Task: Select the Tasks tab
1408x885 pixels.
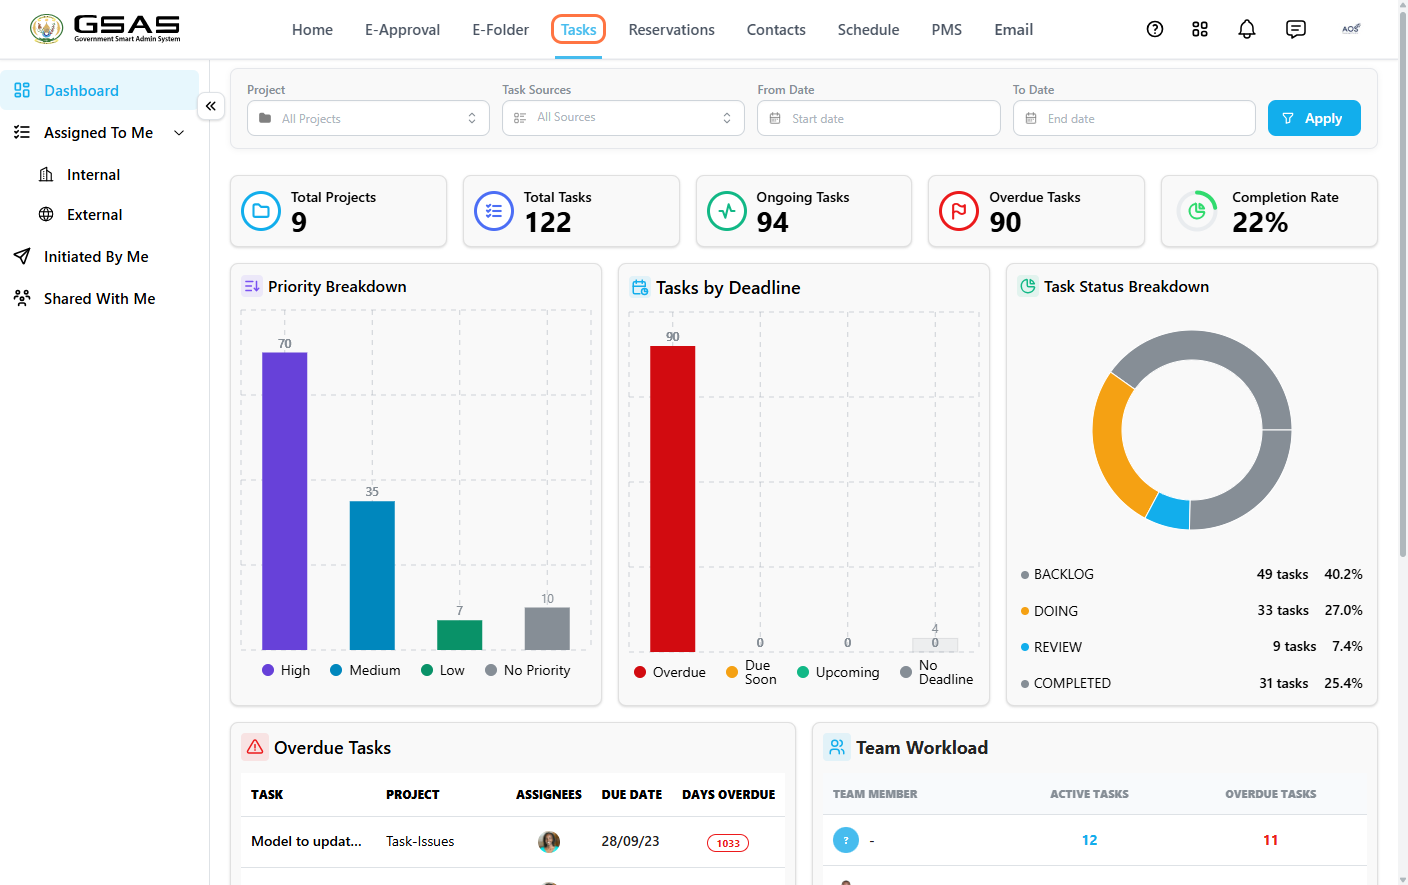Action: coord(578,29)
